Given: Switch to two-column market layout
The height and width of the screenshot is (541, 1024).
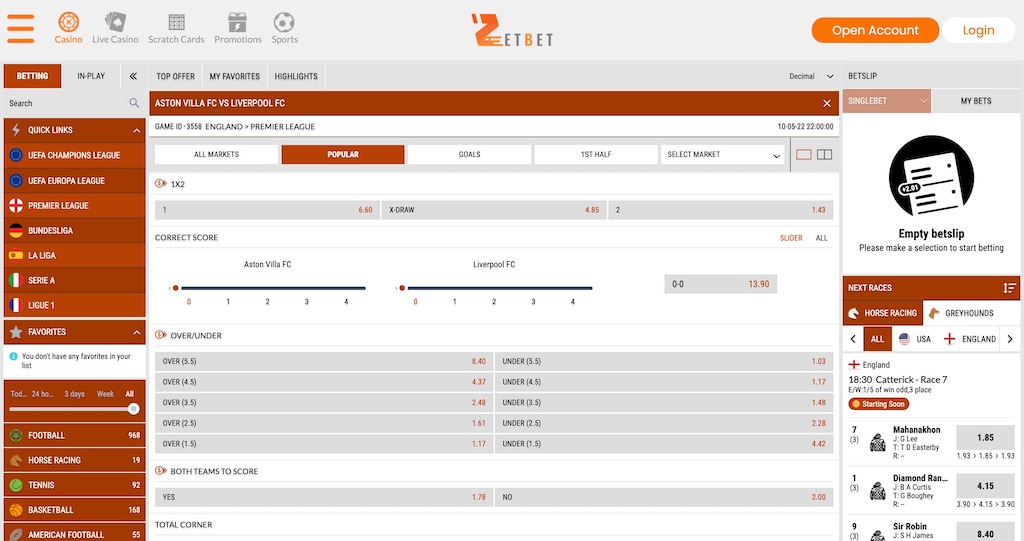Looking at the screenshot, I should pos(825,154).
